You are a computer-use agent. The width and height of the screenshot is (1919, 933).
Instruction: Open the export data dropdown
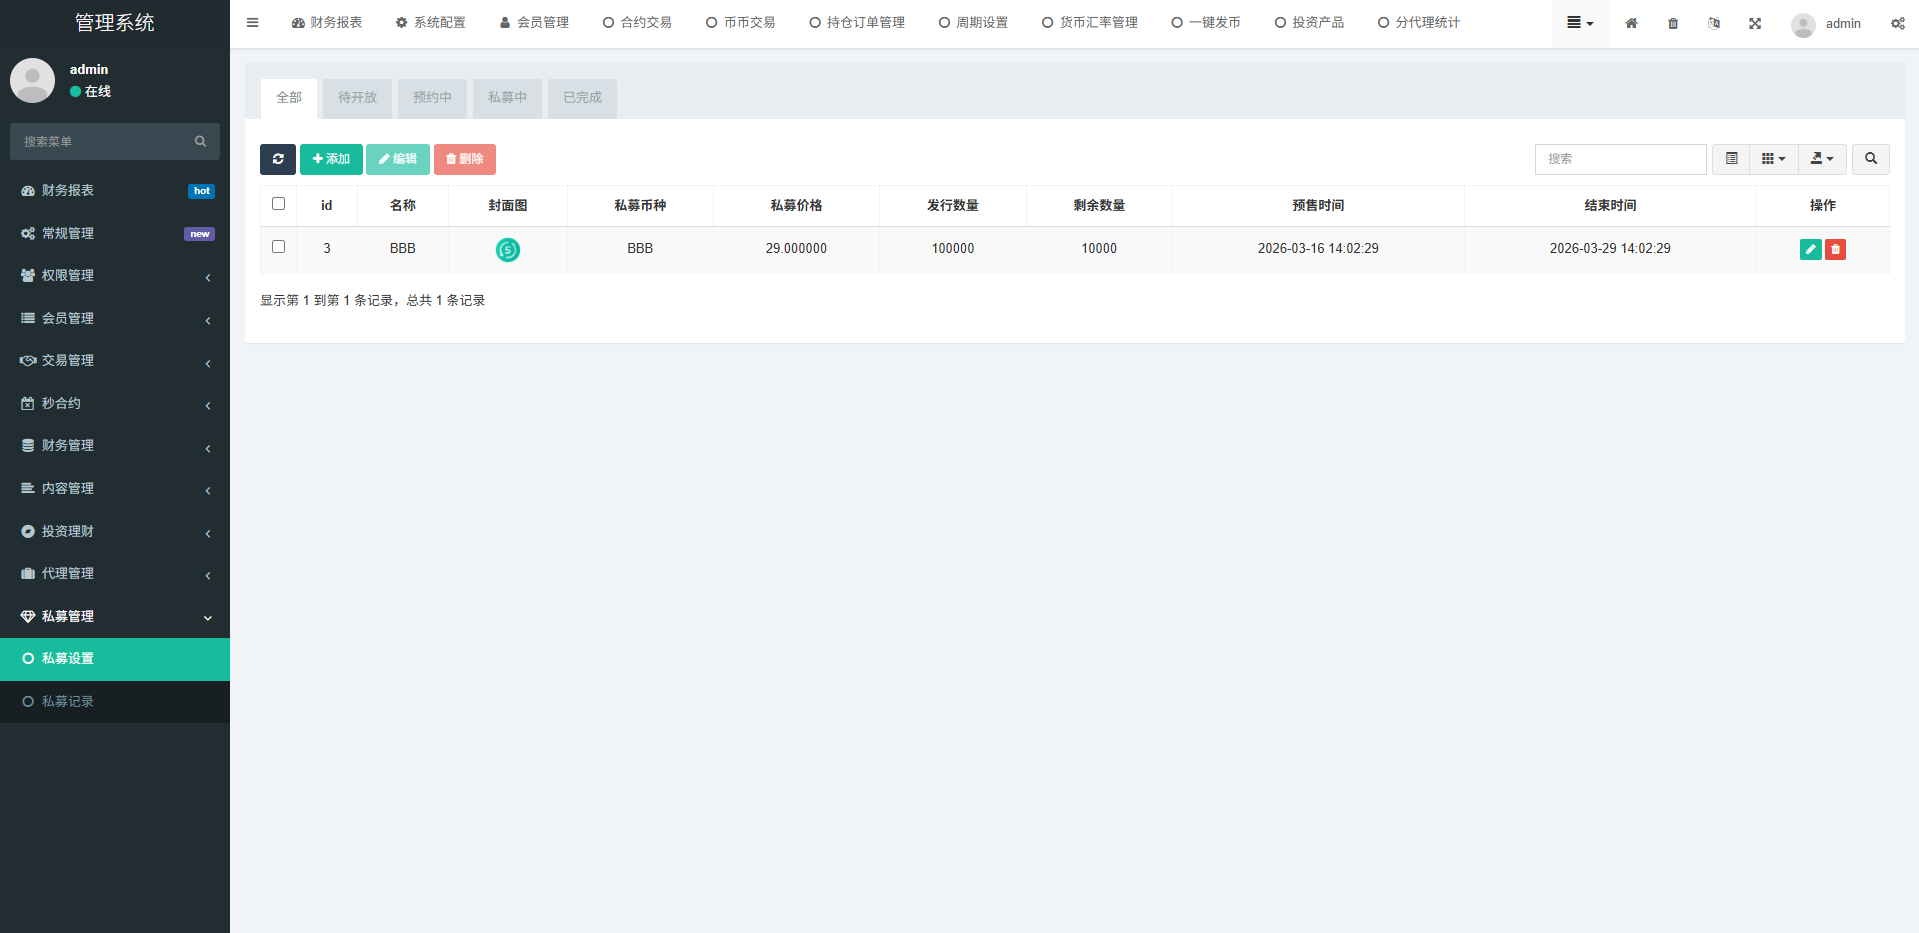click(1822, 159)
